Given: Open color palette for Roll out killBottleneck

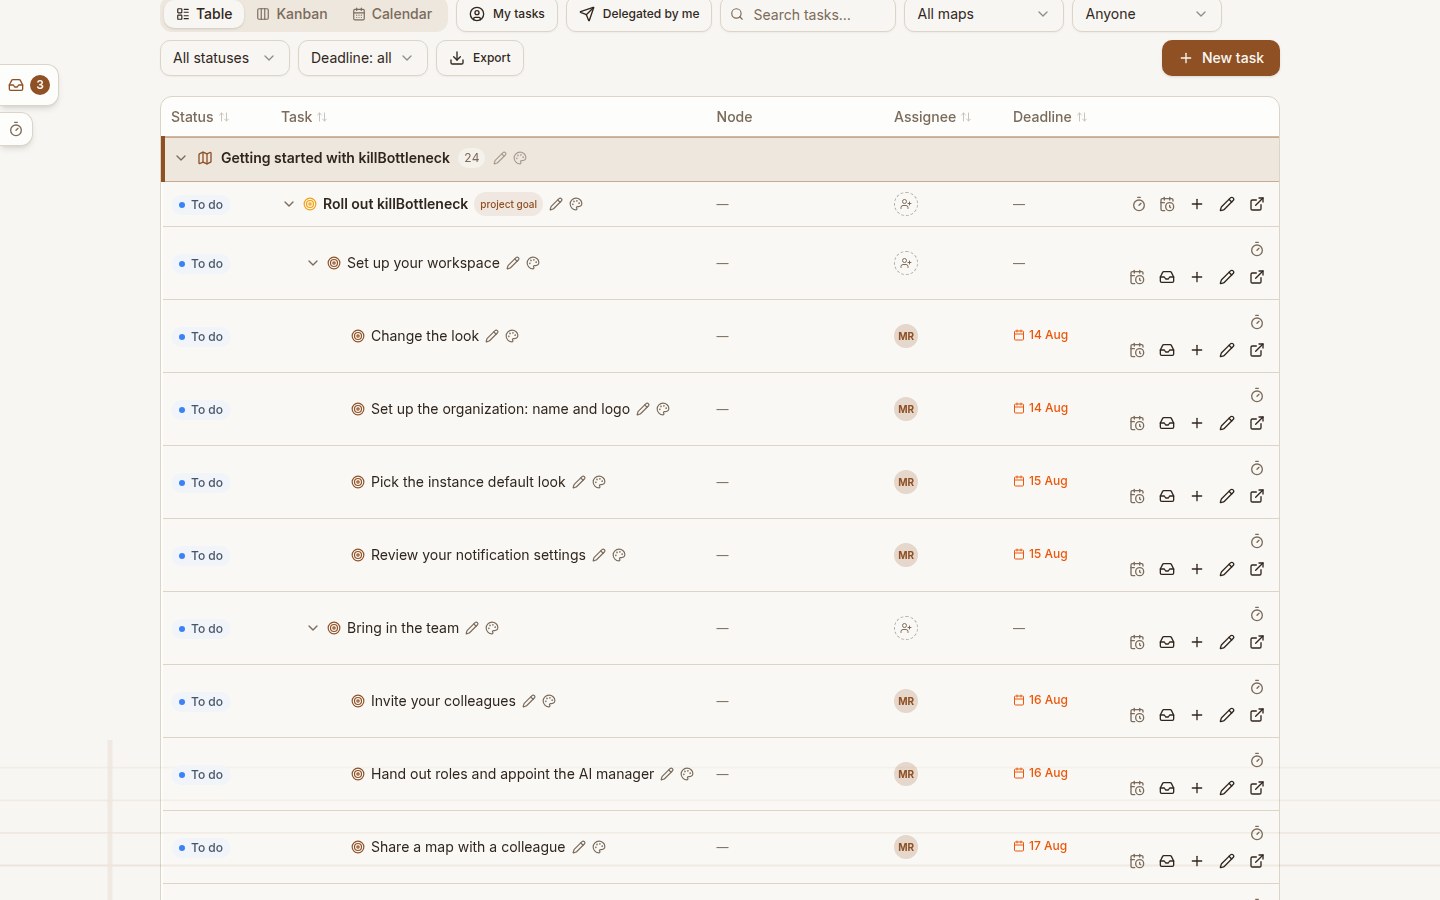Looking at the screenshot, I should click(x=576, y=204).
